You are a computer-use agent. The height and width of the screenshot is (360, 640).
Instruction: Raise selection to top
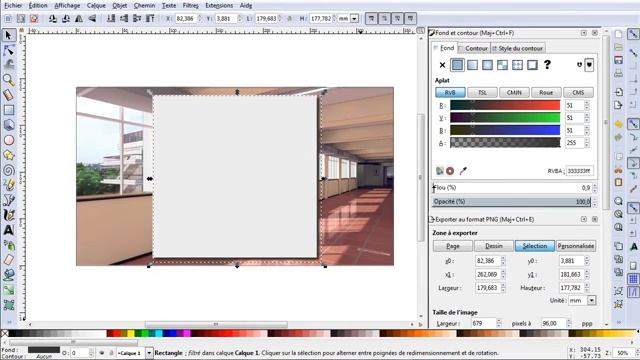(x=151, y=19)
